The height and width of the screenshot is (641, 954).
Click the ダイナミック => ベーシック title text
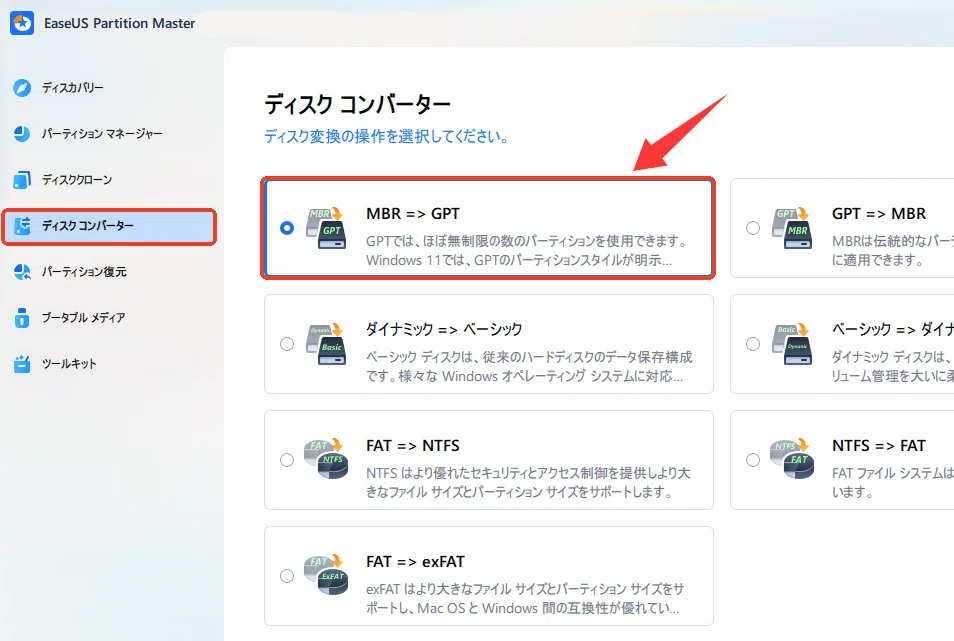(444, 330)
